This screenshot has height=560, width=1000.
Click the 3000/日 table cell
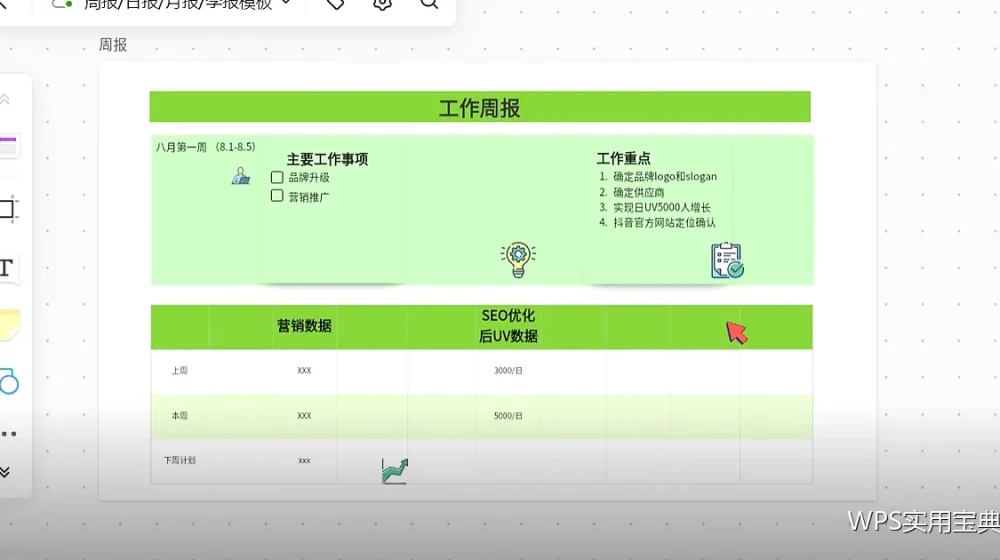point(508,371)
